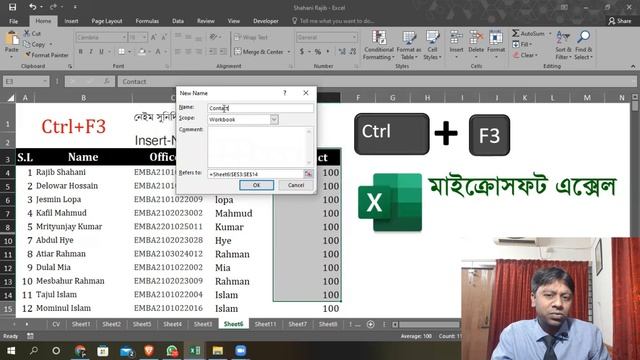This screenshot has height=360, width=640.
Task: Click the Paste clipboard icon
Action: 12,39
